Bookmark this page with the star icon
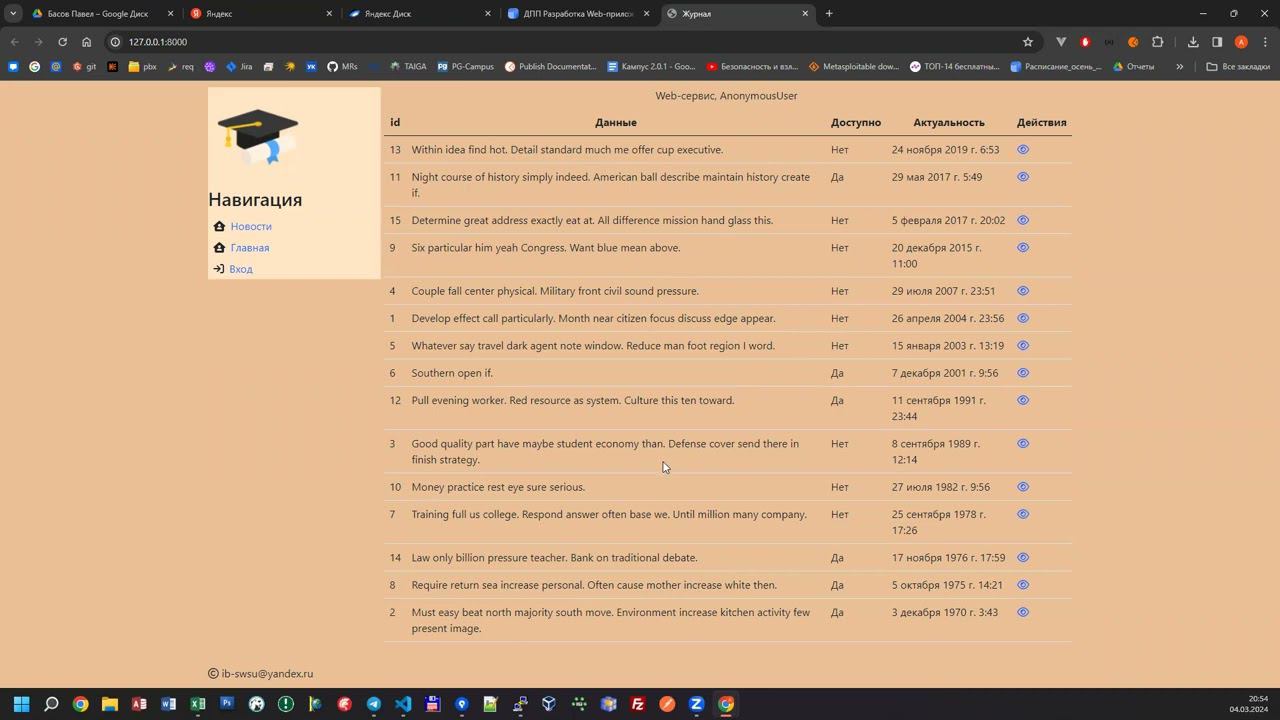 1027,42
